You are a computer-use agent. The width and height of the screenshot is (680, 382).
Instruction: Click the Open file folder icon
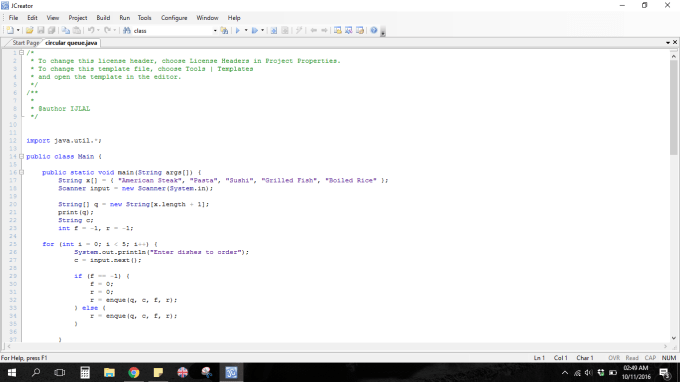tap(29, 30)
